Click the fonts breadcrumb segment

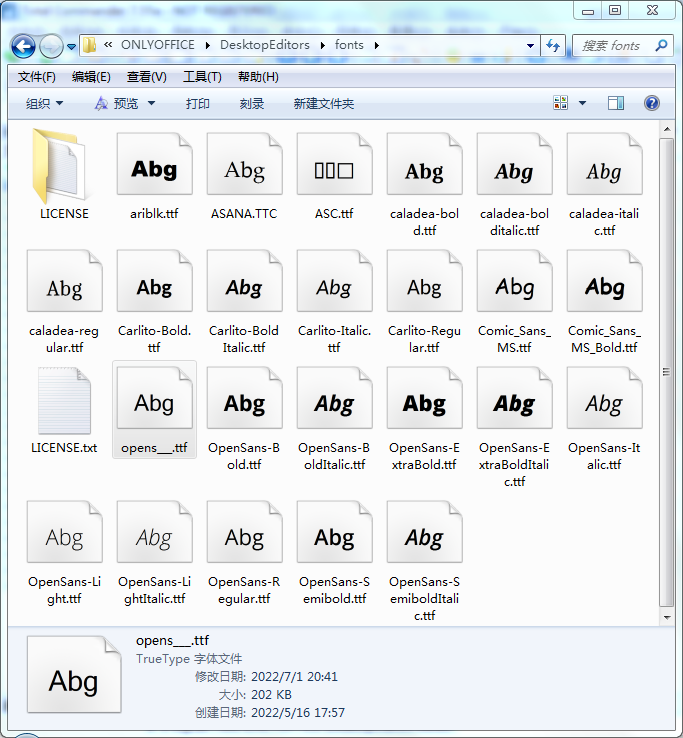[349, 45]
